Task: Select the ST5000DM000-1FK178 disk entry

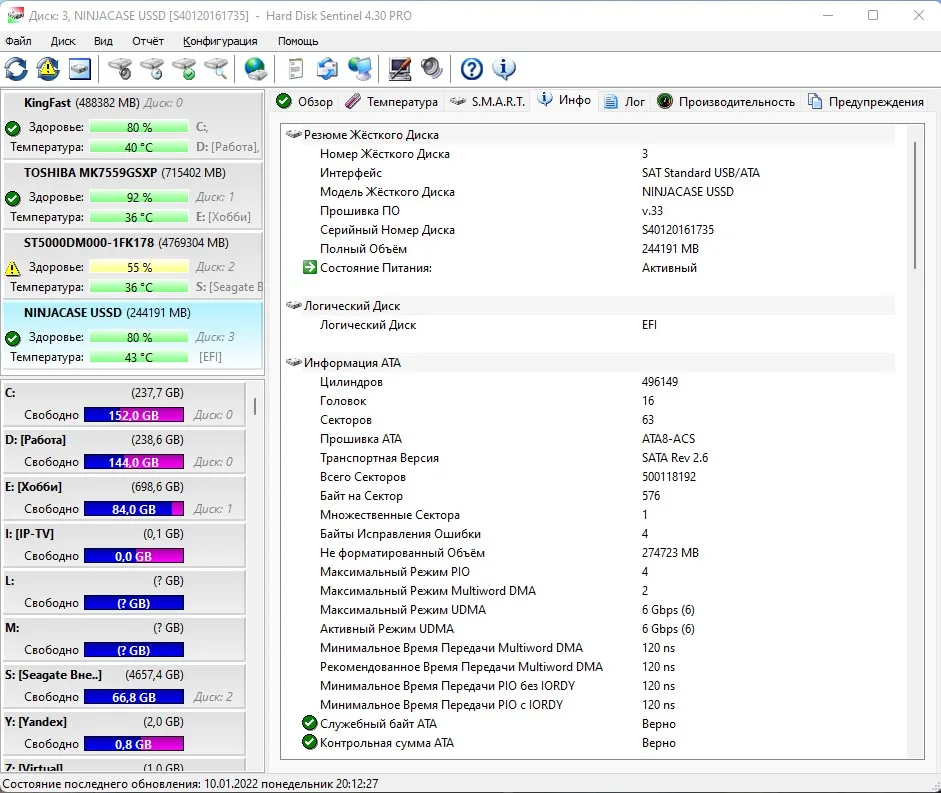Action: click(87, 242)
